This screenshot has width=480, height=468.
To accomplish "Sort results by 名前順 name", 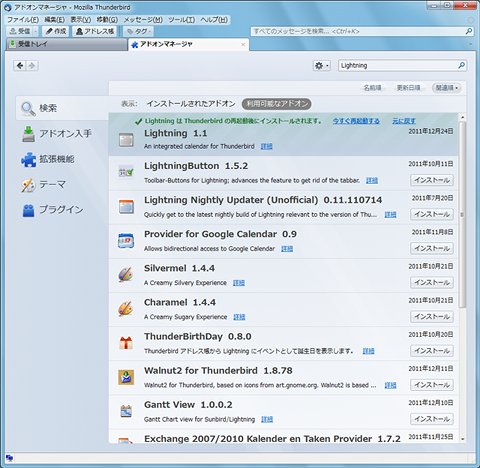I will point(373,88).
